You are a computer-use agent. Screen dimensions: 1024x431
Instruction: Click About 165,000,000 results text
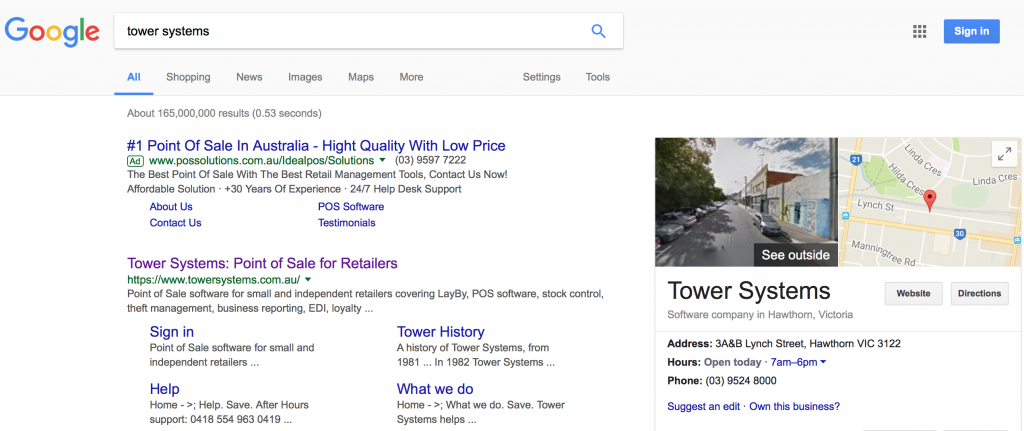click(224, 113)
